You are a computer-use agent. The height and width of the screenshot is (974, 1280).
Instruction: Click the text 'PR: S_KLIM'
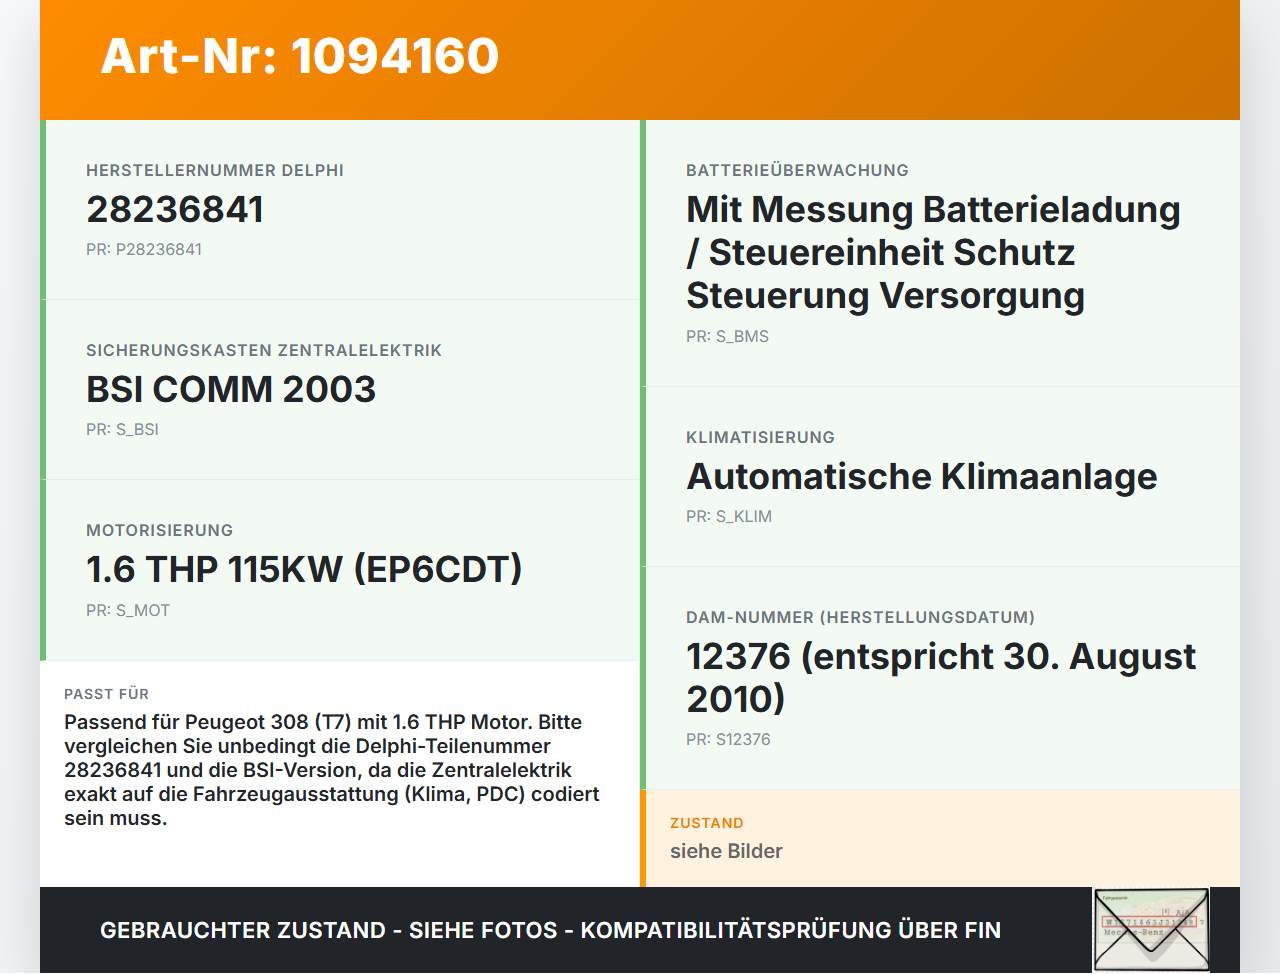(x=729, y=517)
